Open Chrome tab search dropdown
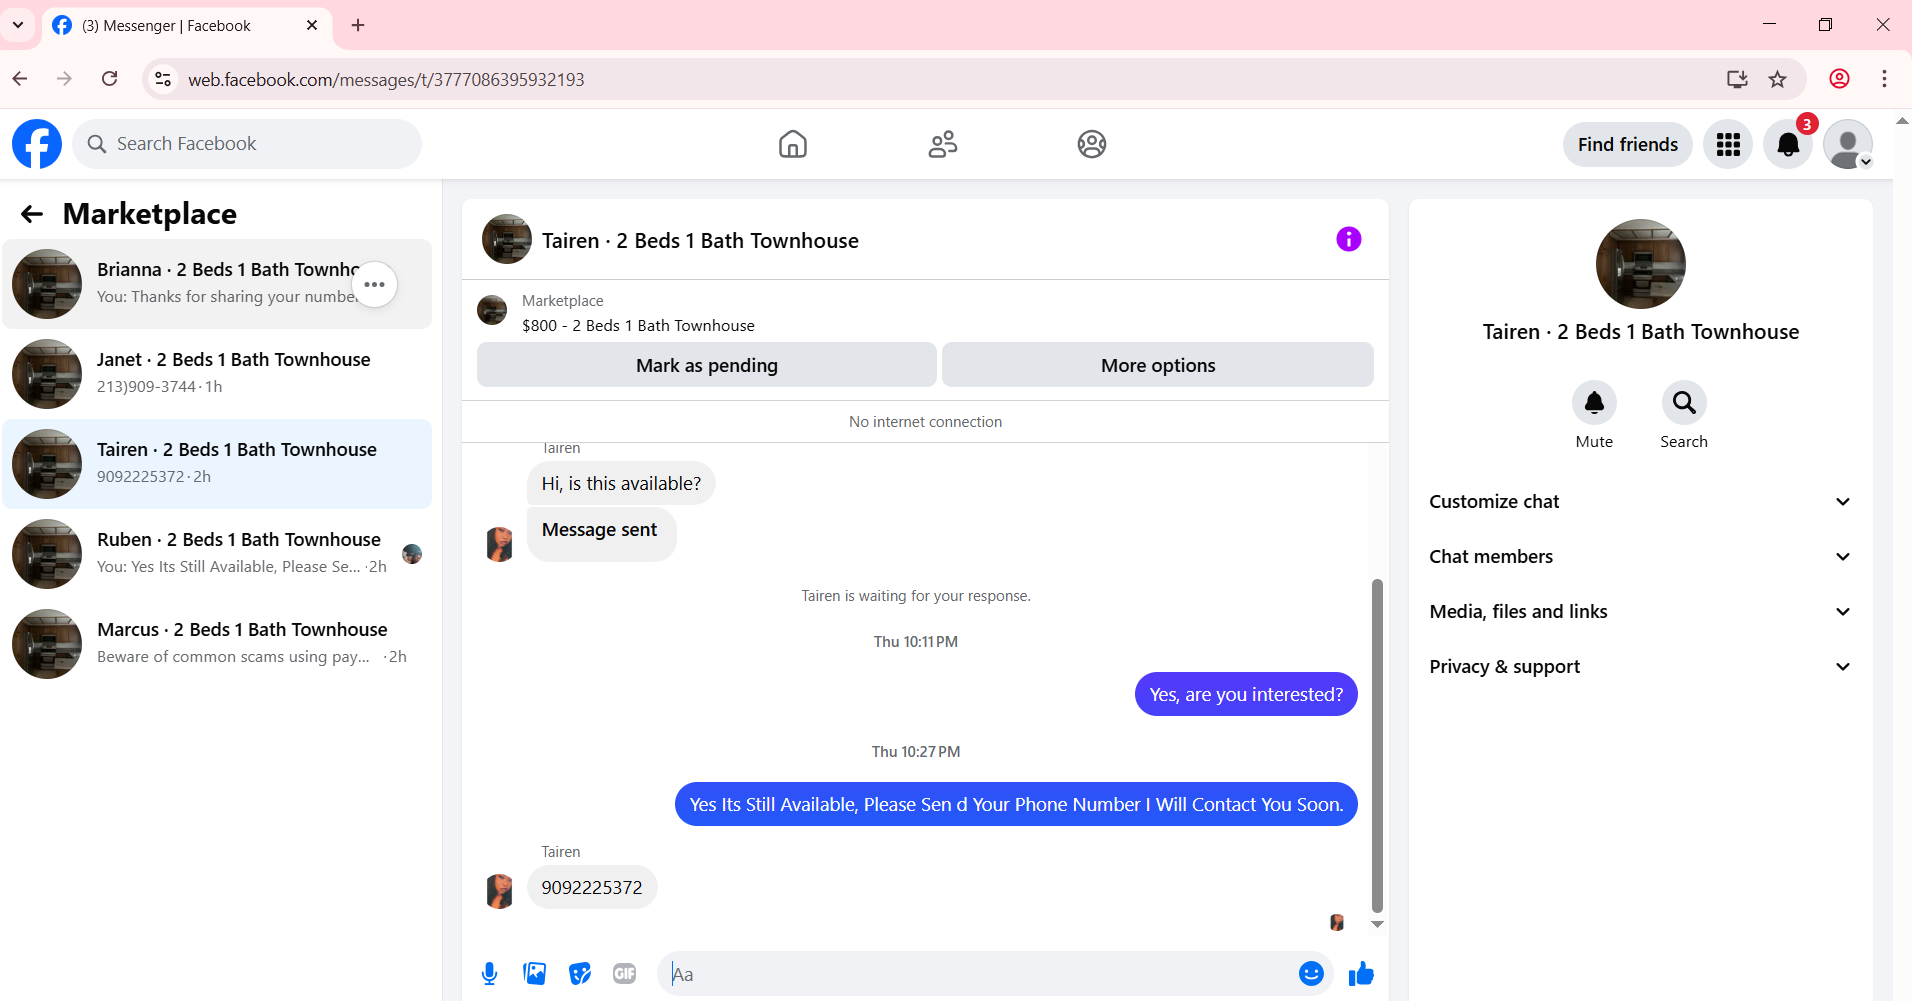Screen dimensions: 1912x1001 click(18, 25)
